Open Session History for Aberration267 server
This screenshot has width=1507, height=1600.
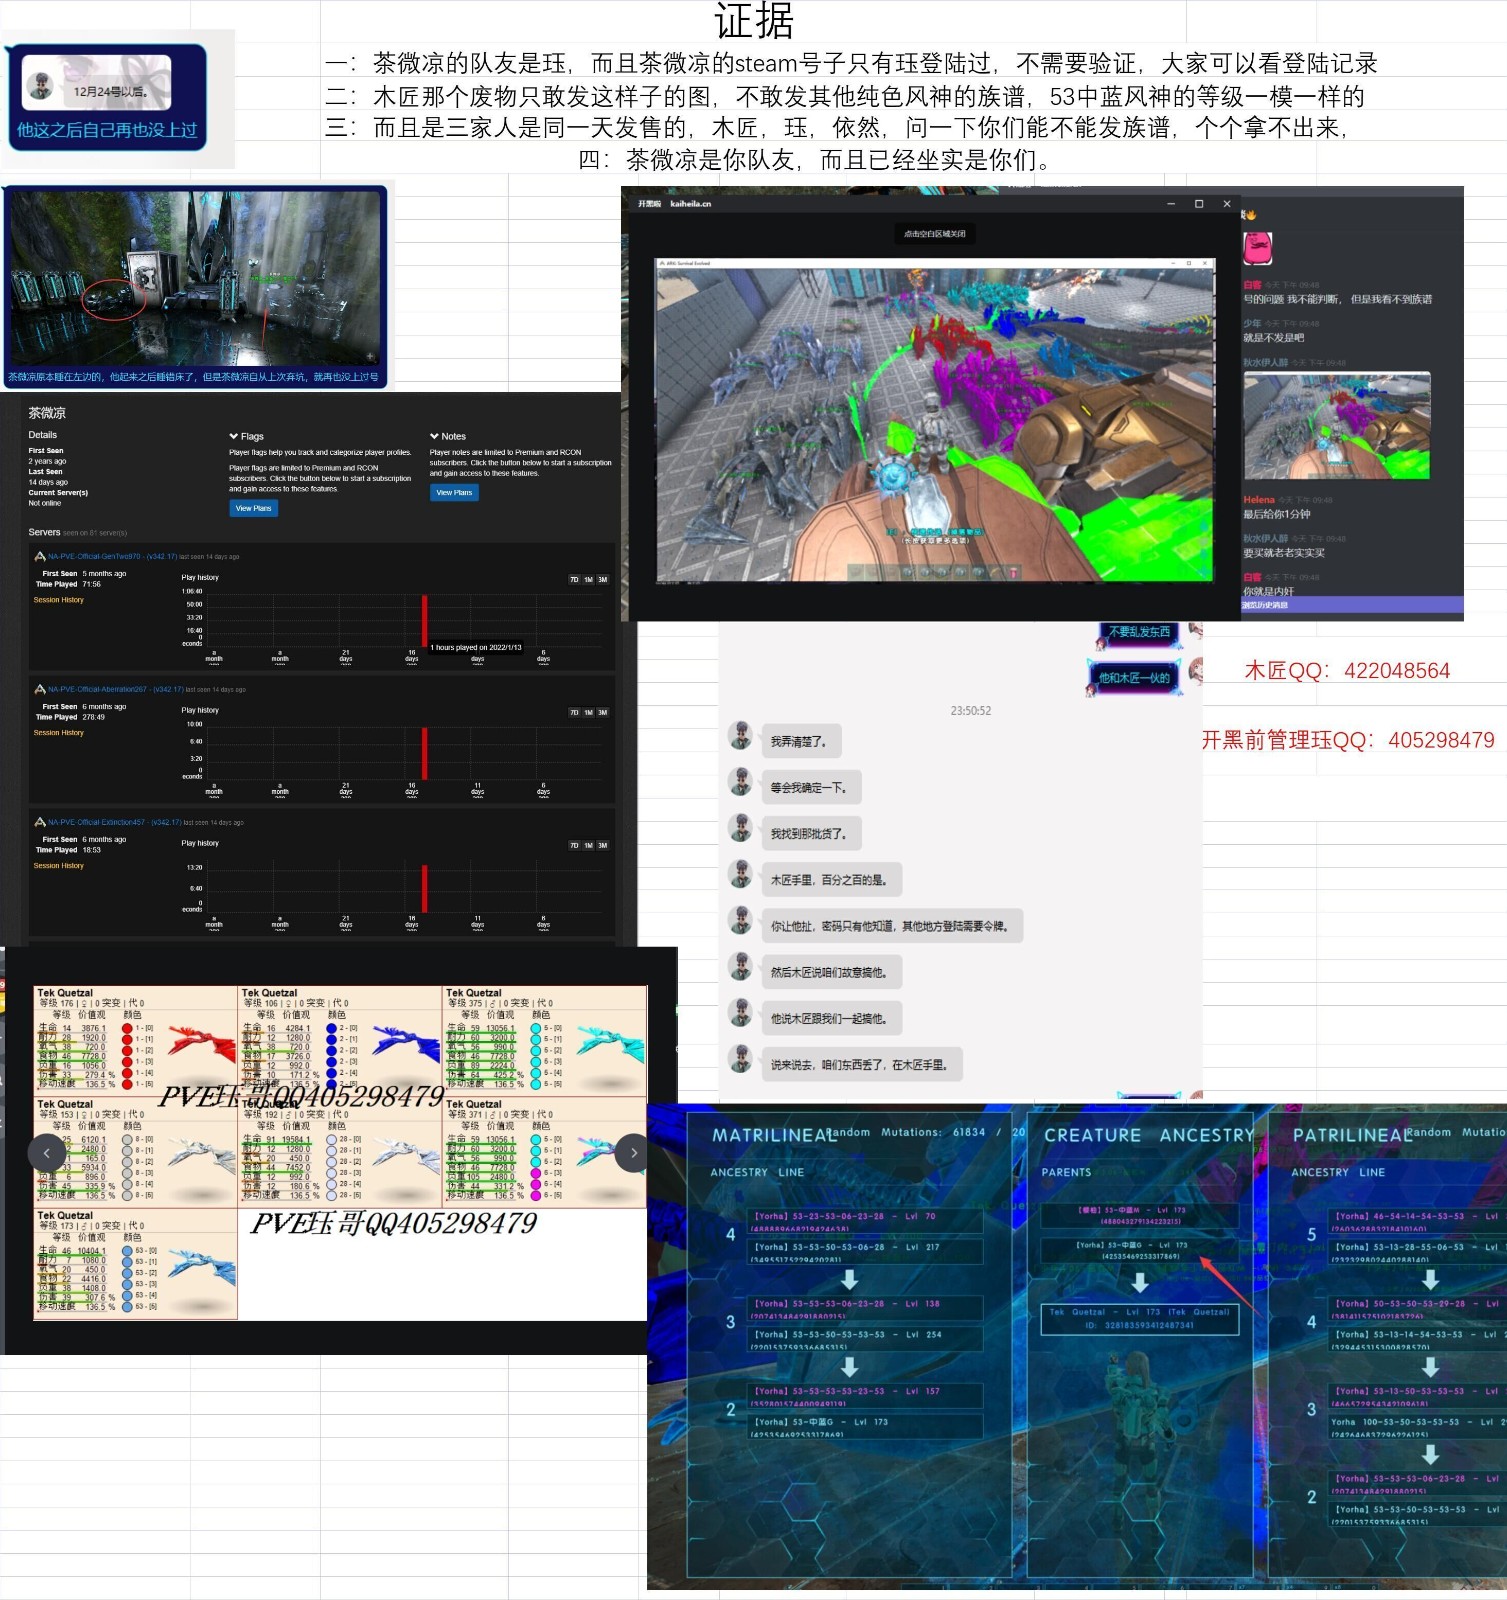[59, 733]
